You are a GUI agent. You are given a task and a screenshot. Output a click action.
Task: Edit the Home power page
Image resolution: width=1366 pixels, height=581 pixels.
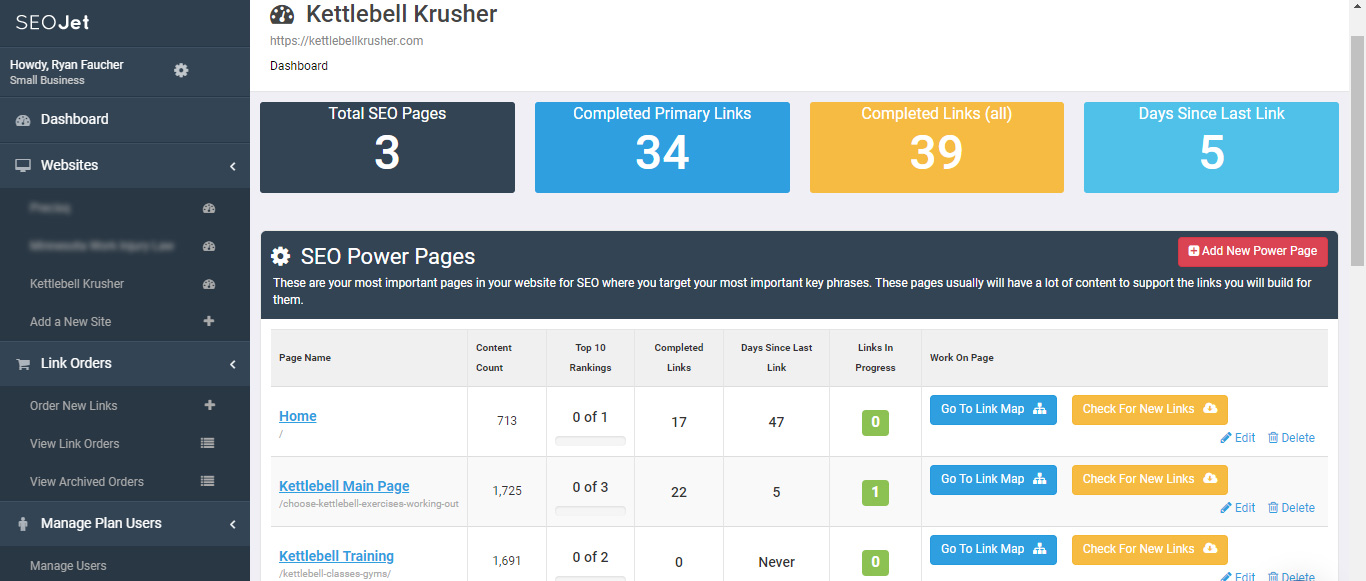(x=1238, y=438)
